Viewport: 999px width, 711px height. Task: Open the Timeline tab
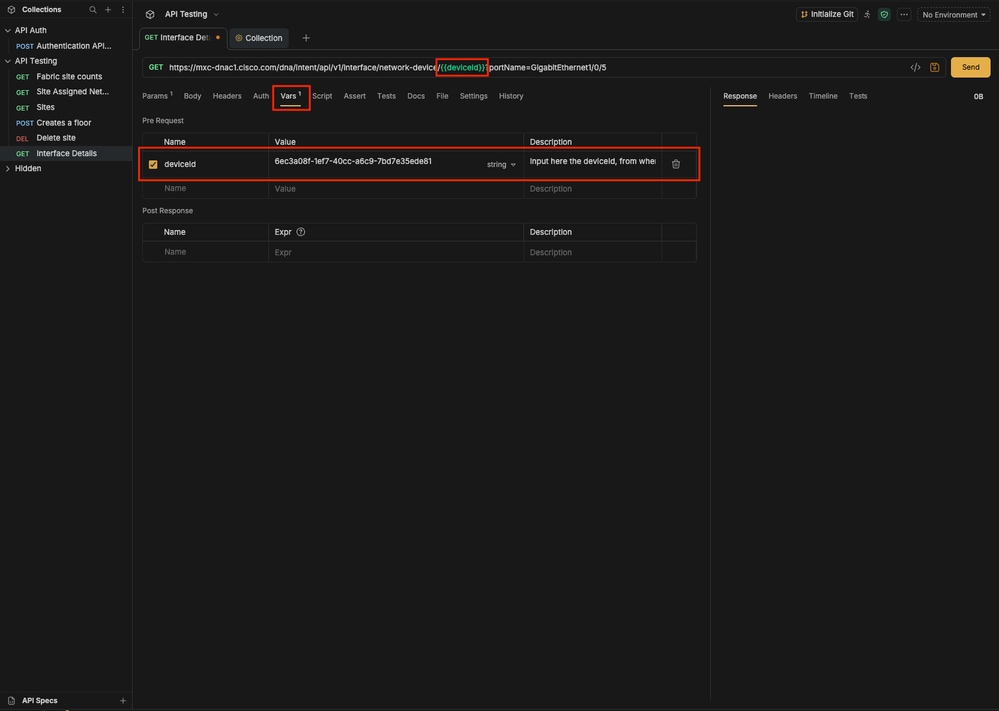coord(823,96)
